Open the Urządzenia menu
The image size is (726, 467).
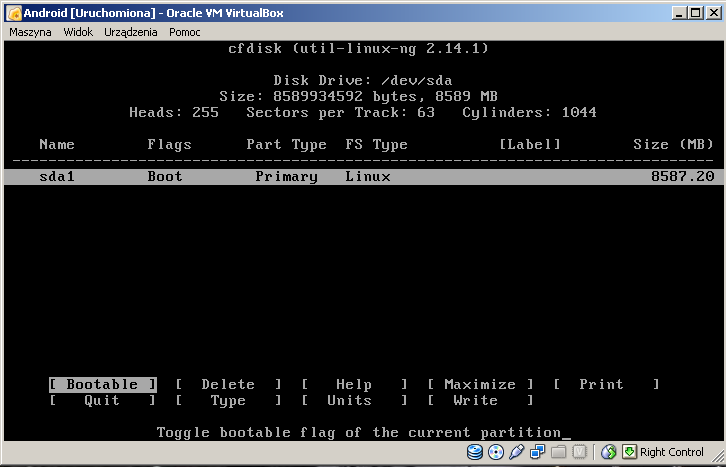(131, 32)
